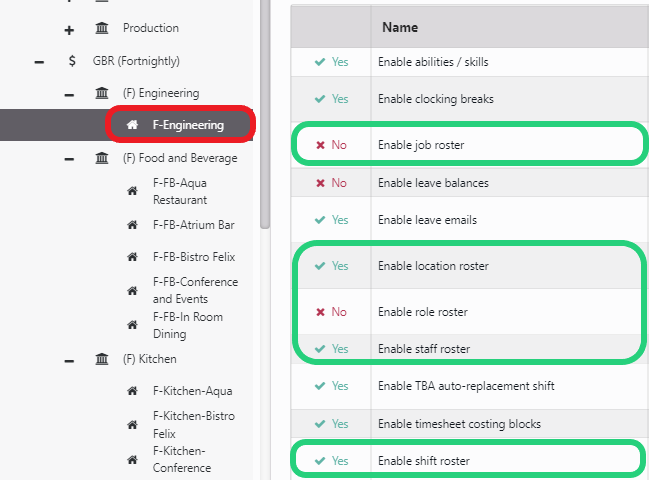Screen dimensions: 649x480
Task: Select the (F) Kitchen department
Action: point(149,359)
